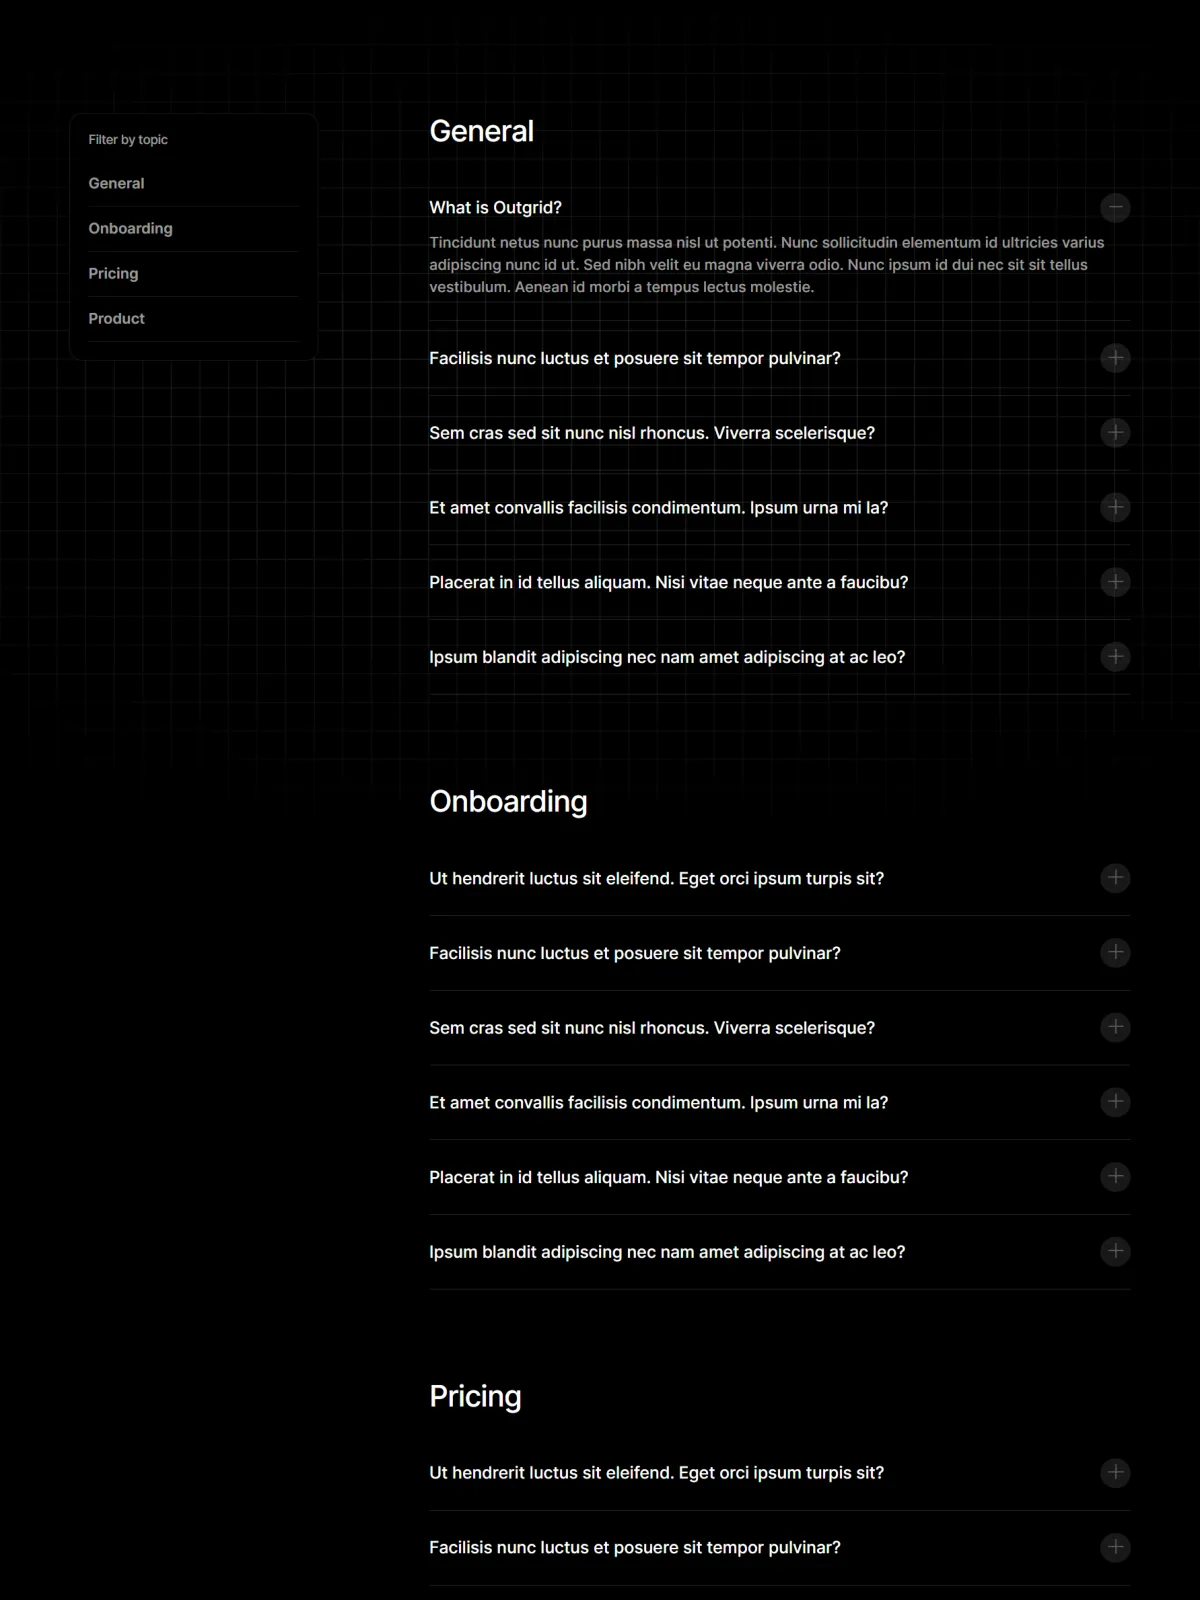Viewport: 1200px width, 1600px height.
Task: Expand Onboarding question Sem cras sed sit nunc
Action: click(780, 1028)
